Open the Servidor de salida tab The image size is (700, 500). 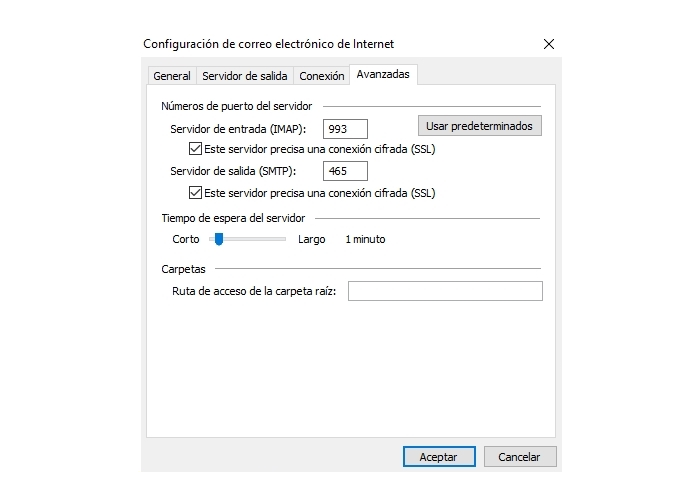coord(245,76)
